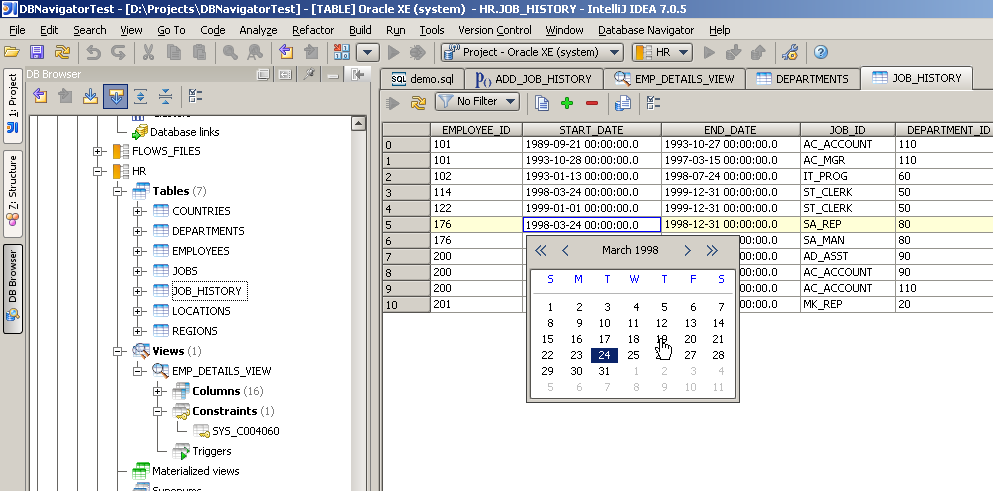Collapse the Constraints node
This screenshot has height=491, width=993.
pyautogui.click(x=158, y=411)
